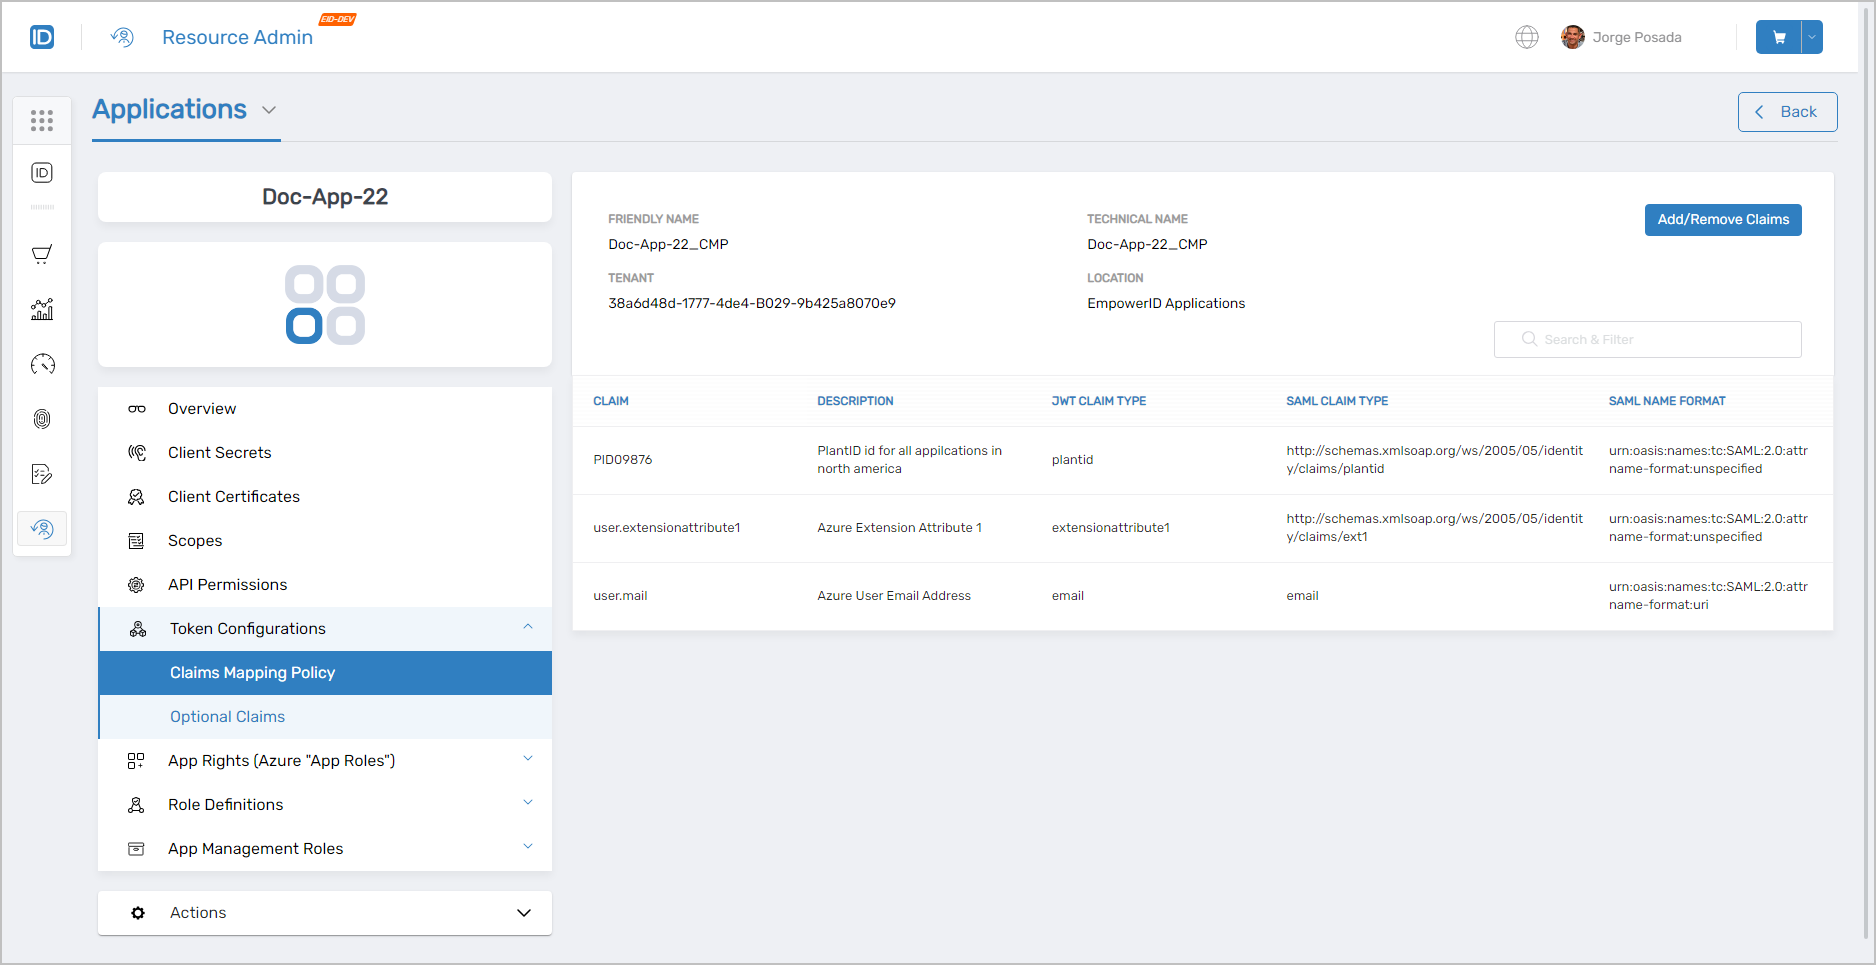1876x965 pixels.
Task: Click the waffle grid apps icon
Action: tap(42, 120)
